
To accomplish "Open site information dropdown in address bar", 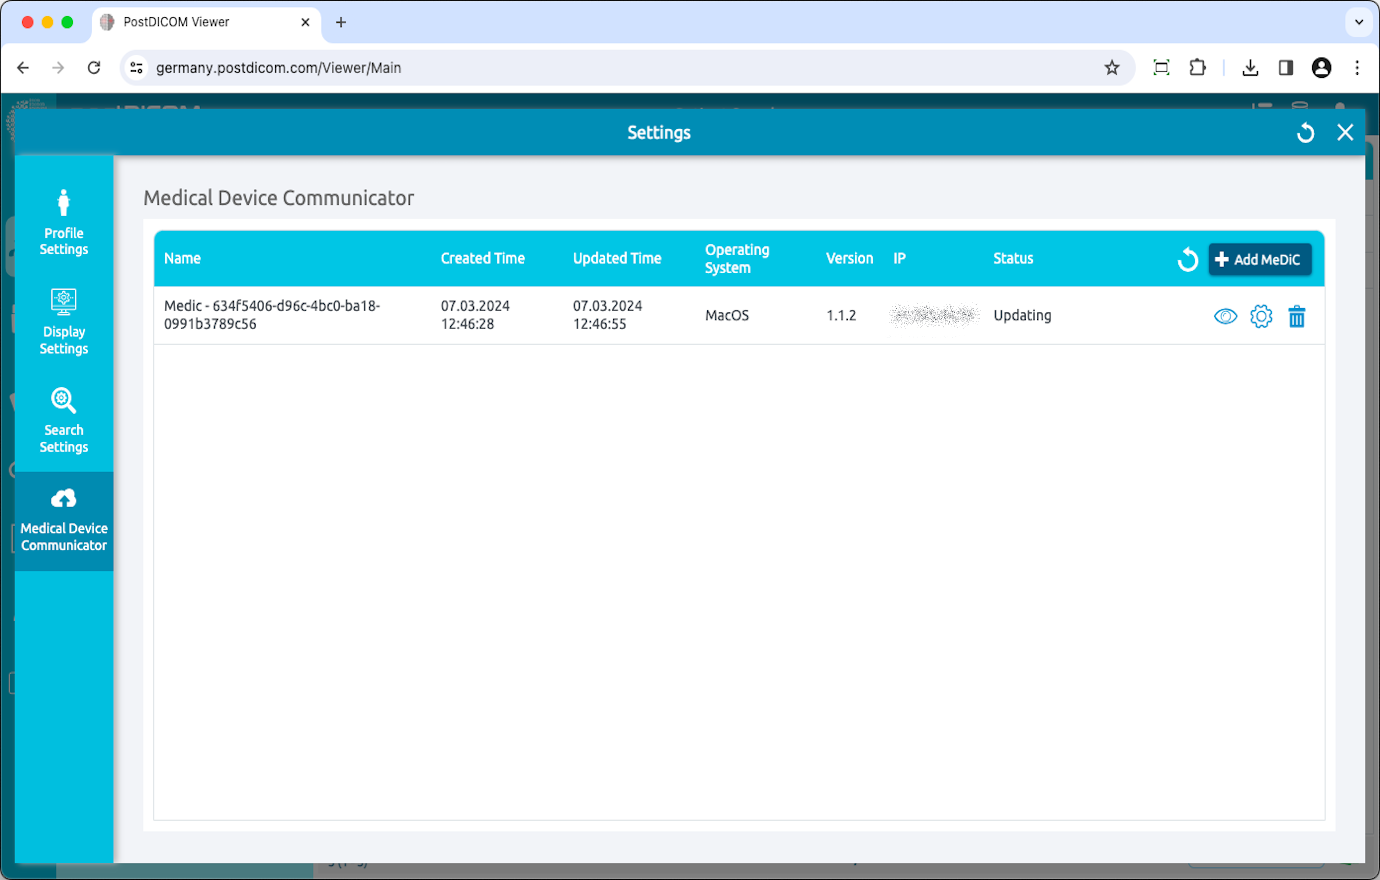I will [x=135, y=67].
